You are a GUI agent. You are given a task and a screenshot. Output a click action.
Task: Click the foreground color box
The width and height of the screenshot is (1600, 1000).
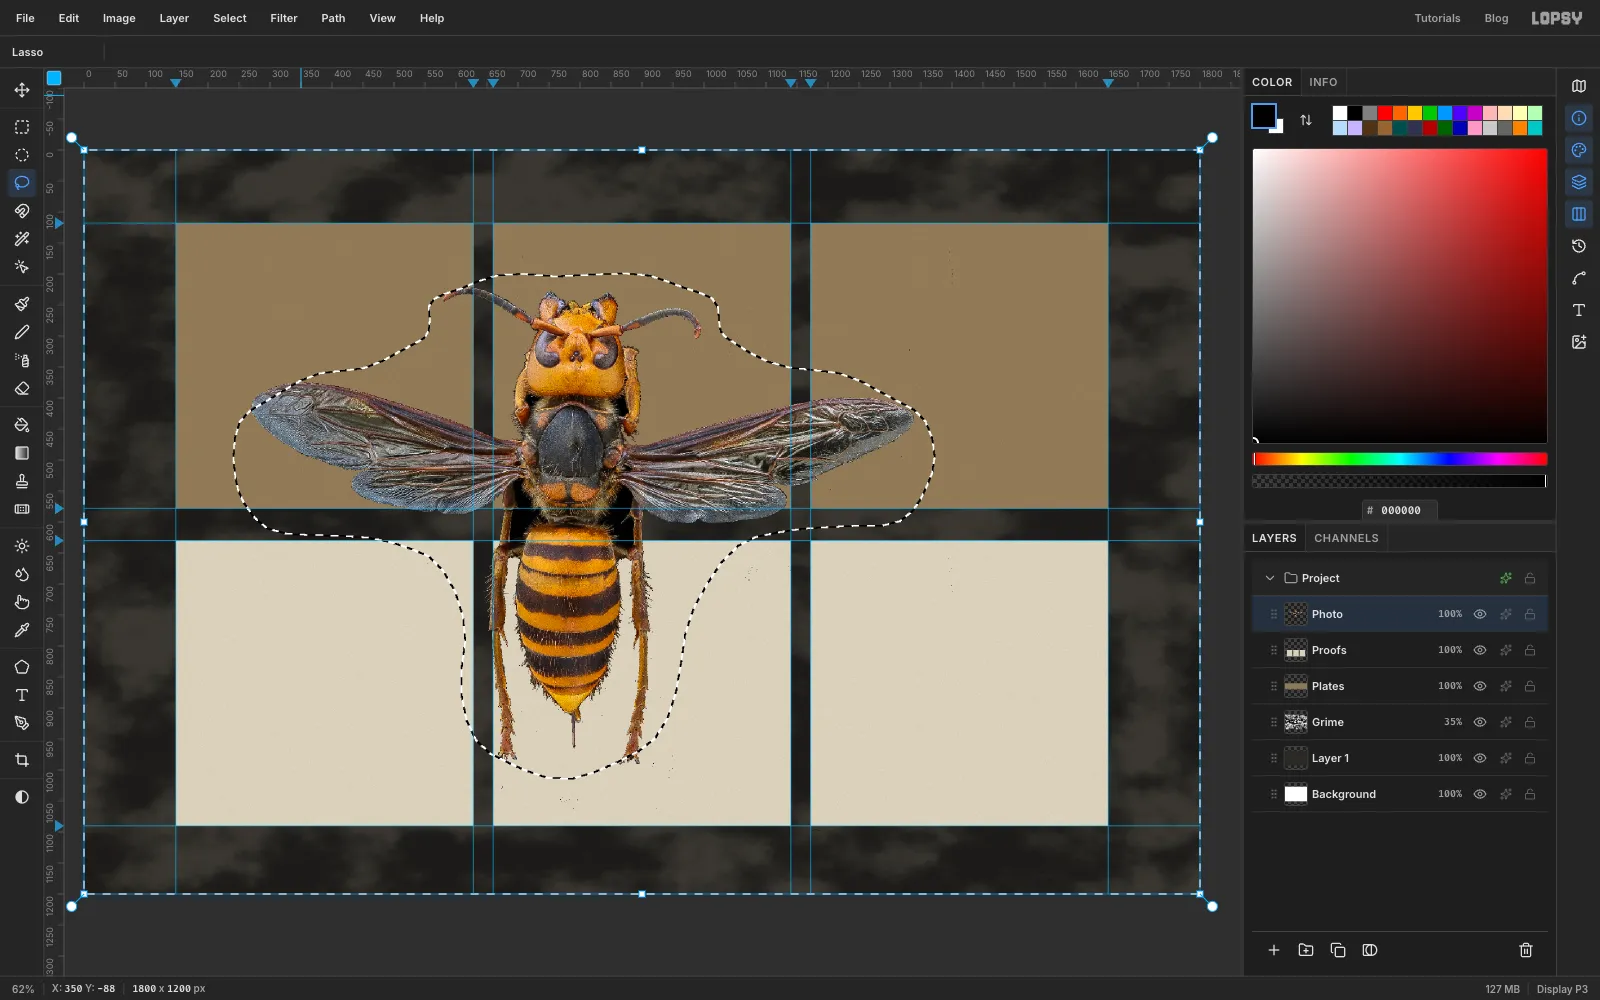tap(1264, 116)
